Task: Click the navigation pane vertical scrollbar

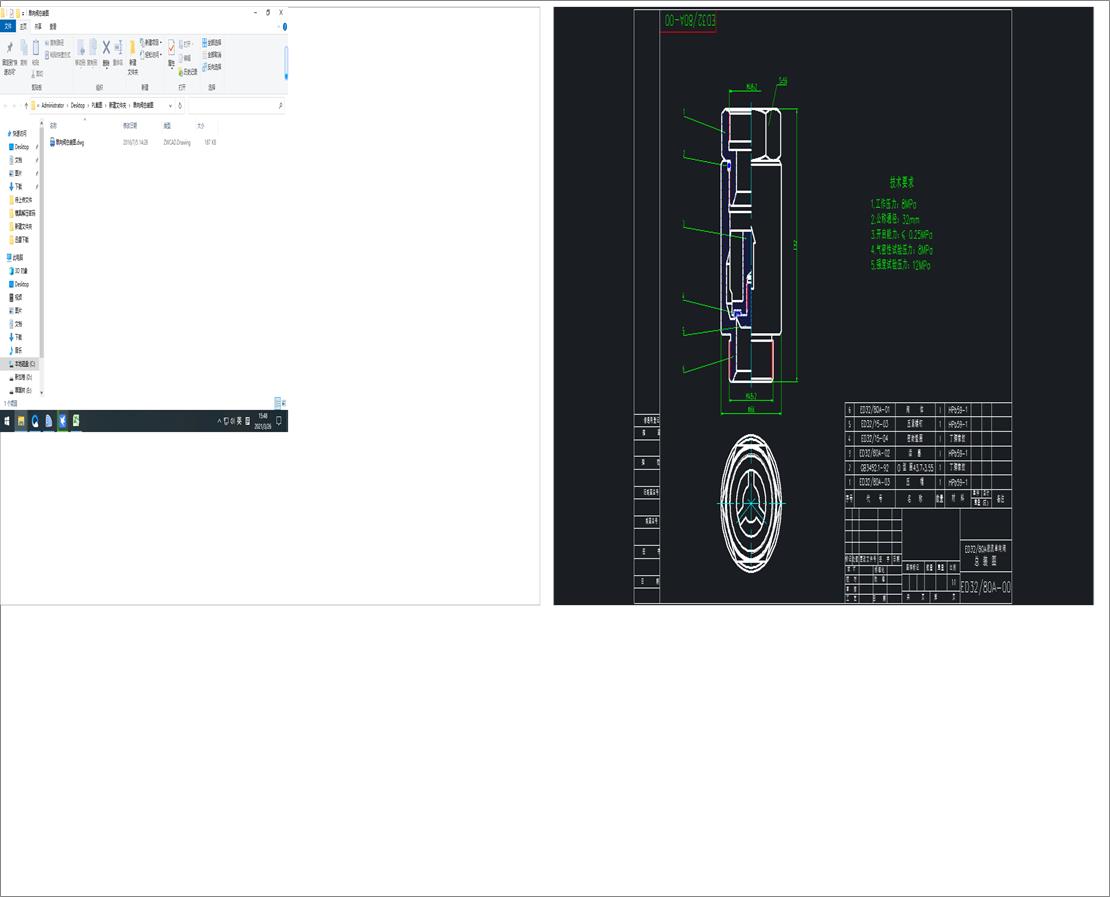Action: (42, 258)
